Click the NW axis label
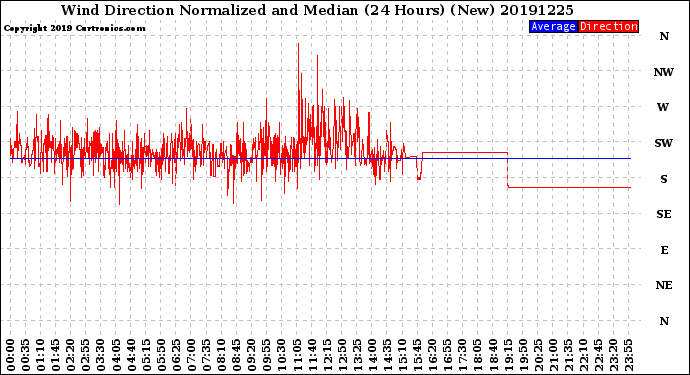Viewport: 690px width, 375px height. 663,72
